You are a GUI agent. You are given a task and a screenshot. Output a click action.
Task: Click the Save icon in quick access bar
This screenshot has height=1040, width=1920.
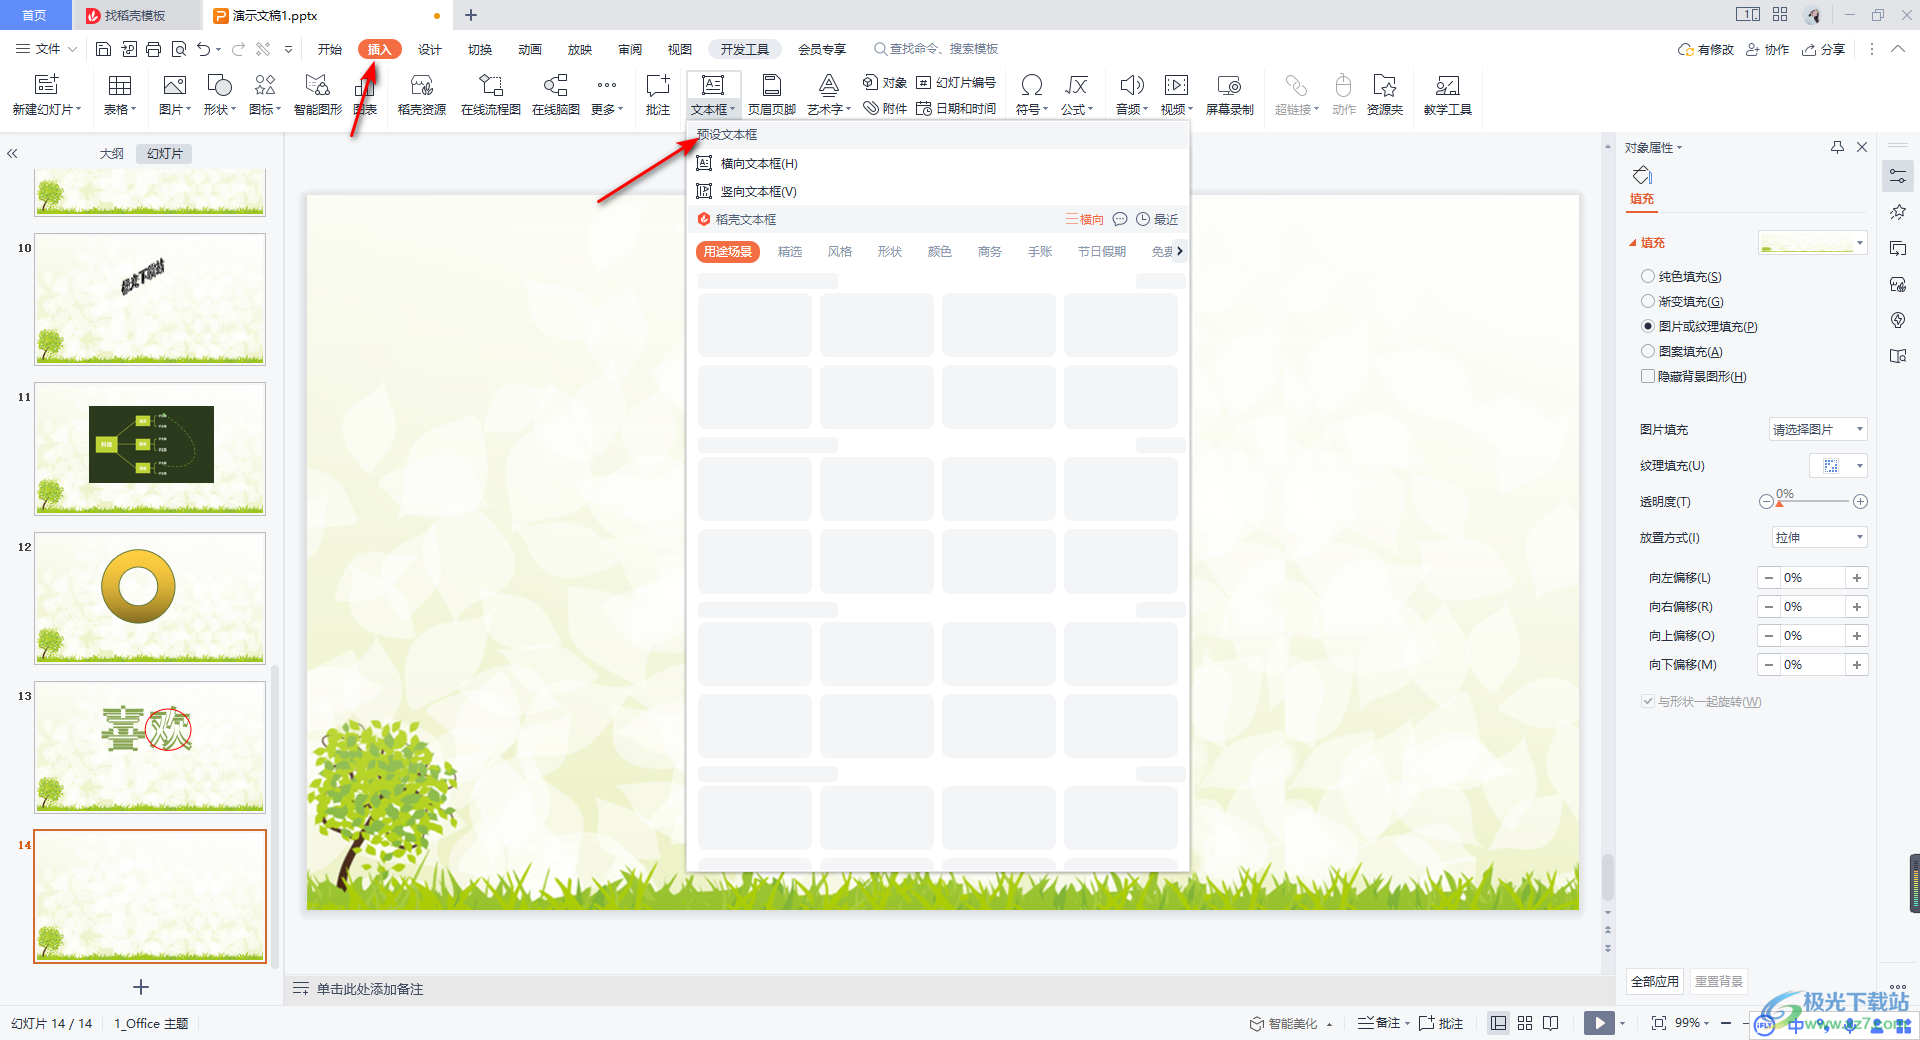click(103, 49)
